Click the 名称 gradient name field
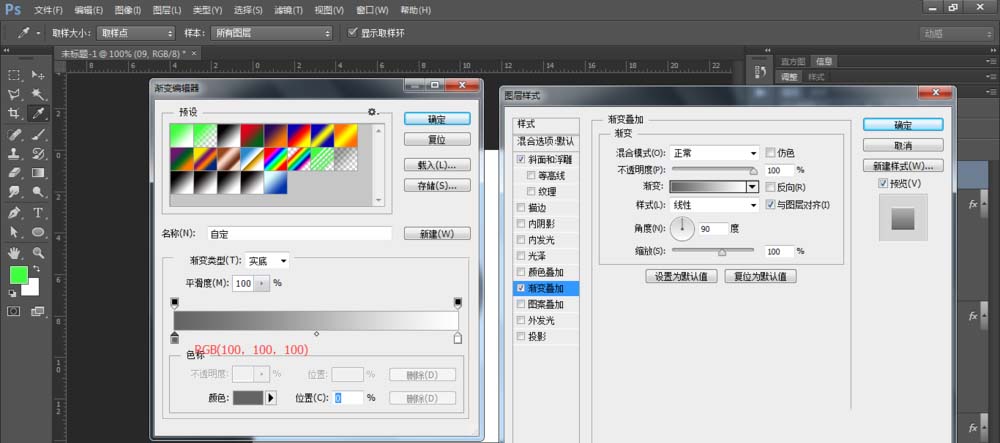1000x443 pixels. click(298, 233)
